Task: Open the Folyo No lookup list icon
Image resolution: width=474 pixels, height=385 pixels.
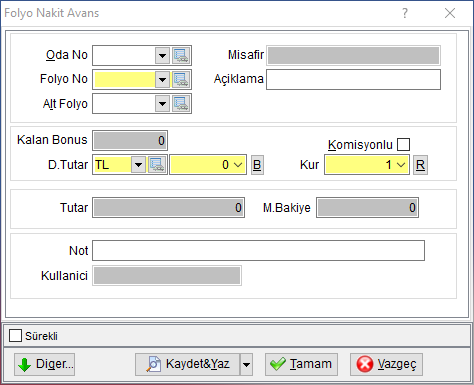Action: (181, 80)
